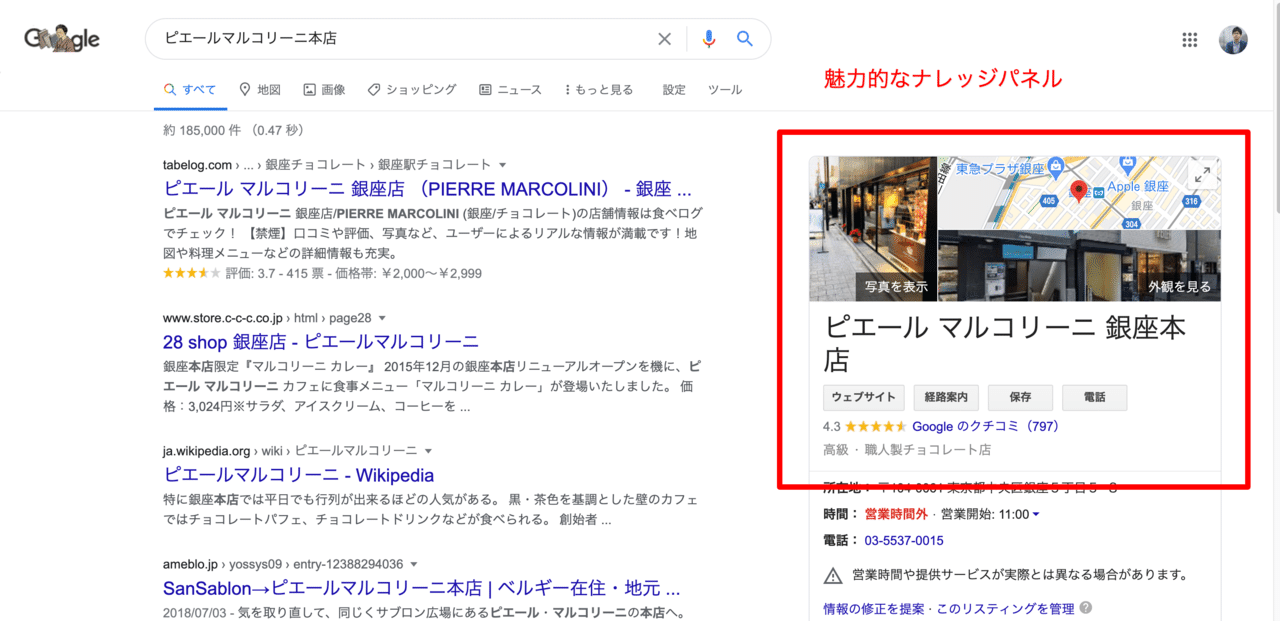Open the account profile avatar
The height and width of the screenshot is (621, 1280).
tap(1233, 39)
